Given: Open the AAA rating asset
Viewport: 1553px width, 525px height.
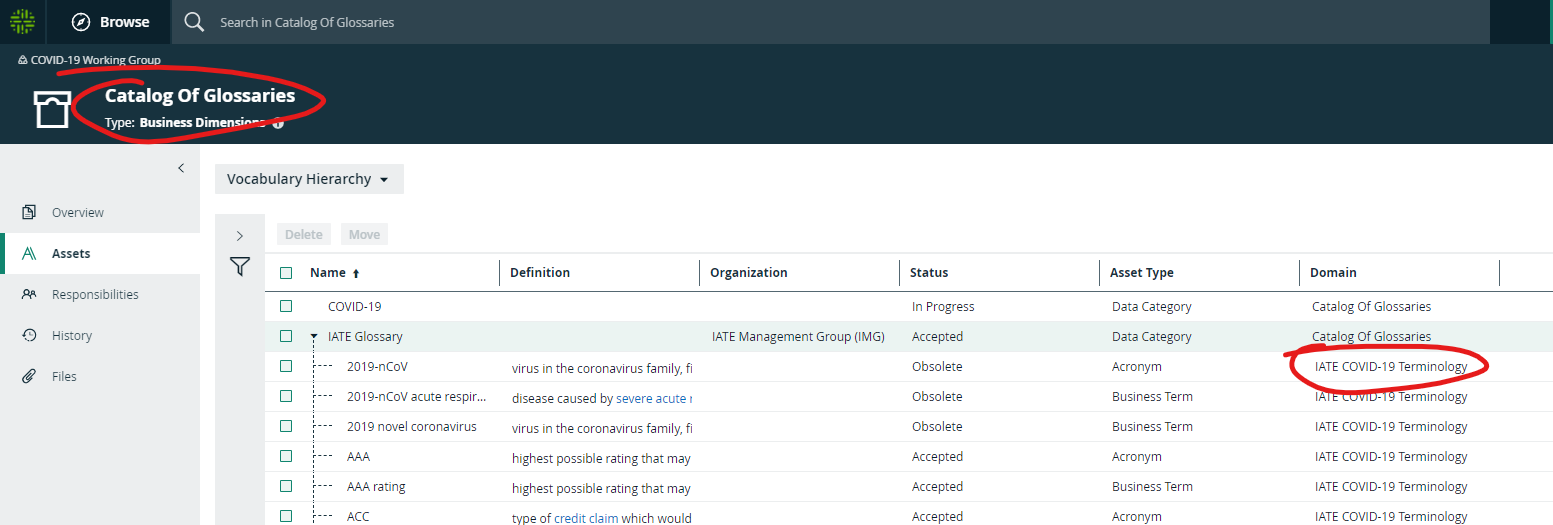Looking at the screenshot, I should [376, 486].
